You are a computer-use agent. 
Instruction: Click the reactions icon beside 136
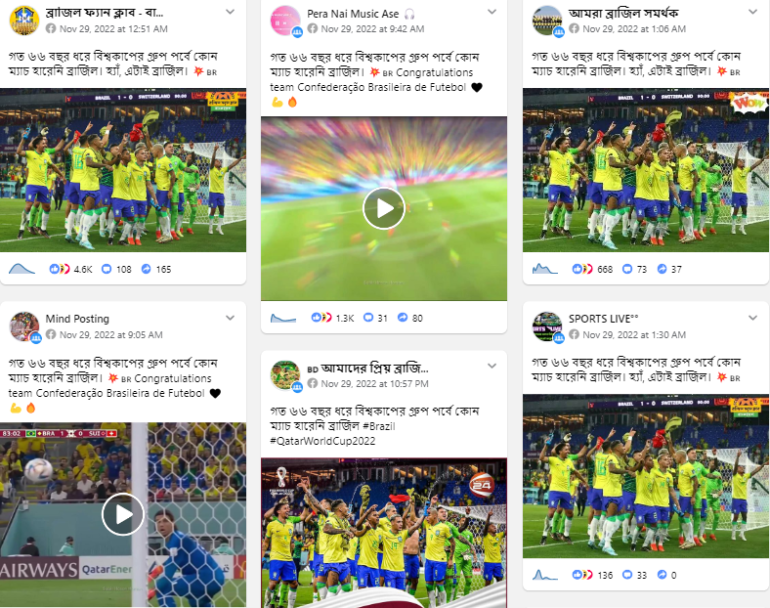tap(582, 575)
